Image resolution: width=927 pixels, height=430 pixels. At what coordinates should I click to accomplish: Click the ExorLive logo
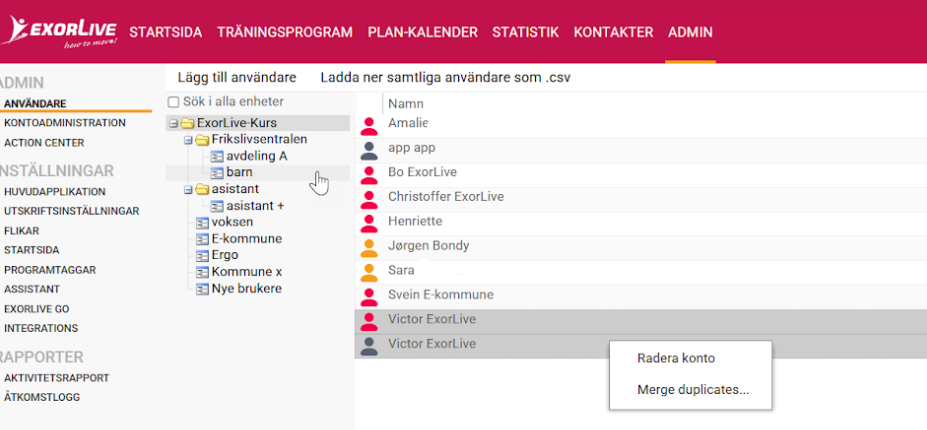point(59,33)
